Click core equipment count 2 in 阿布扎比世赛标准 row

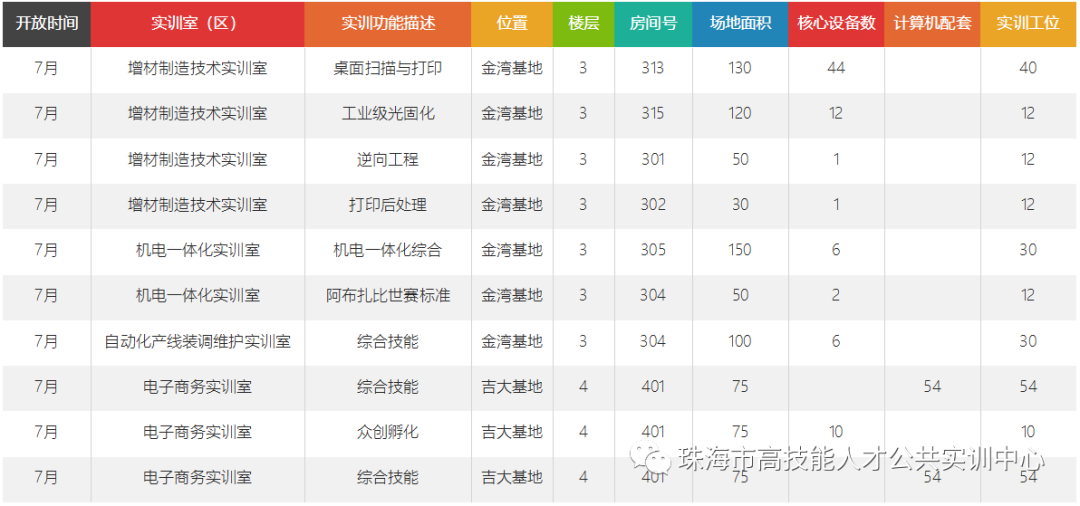836,296
